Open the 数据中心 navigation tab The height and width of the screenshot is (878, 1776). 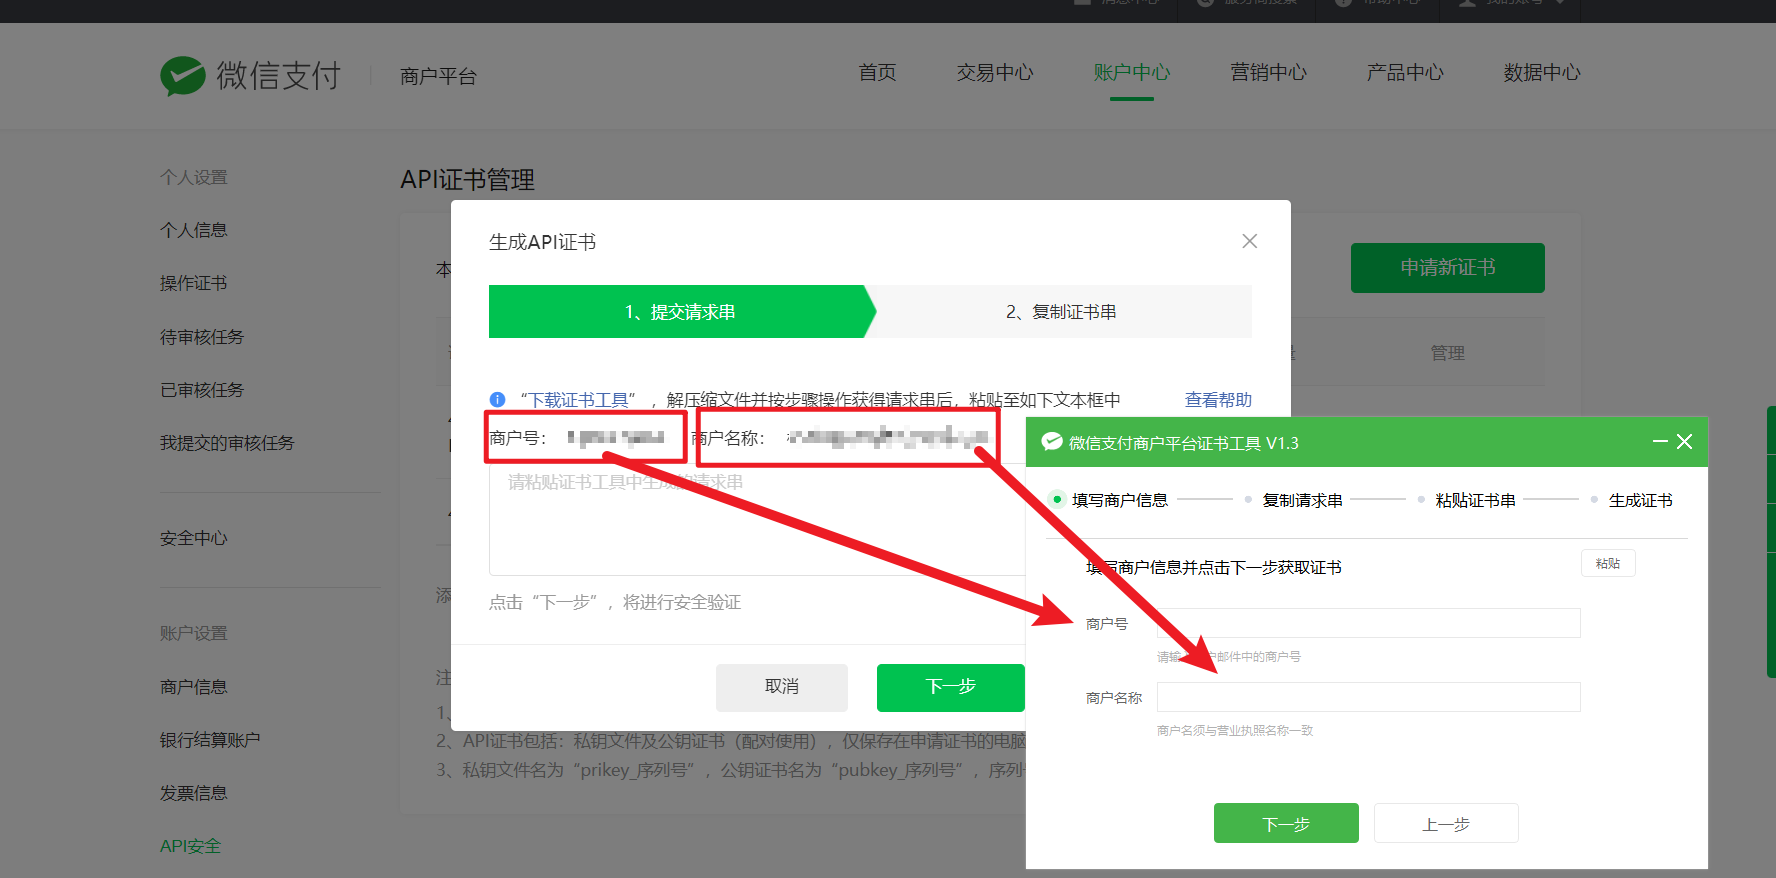(1542, 72)
